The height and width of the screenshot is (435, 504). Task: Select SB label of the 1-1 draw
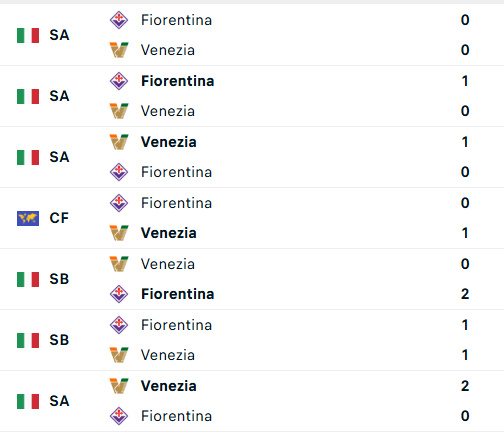tap(59, 340)
